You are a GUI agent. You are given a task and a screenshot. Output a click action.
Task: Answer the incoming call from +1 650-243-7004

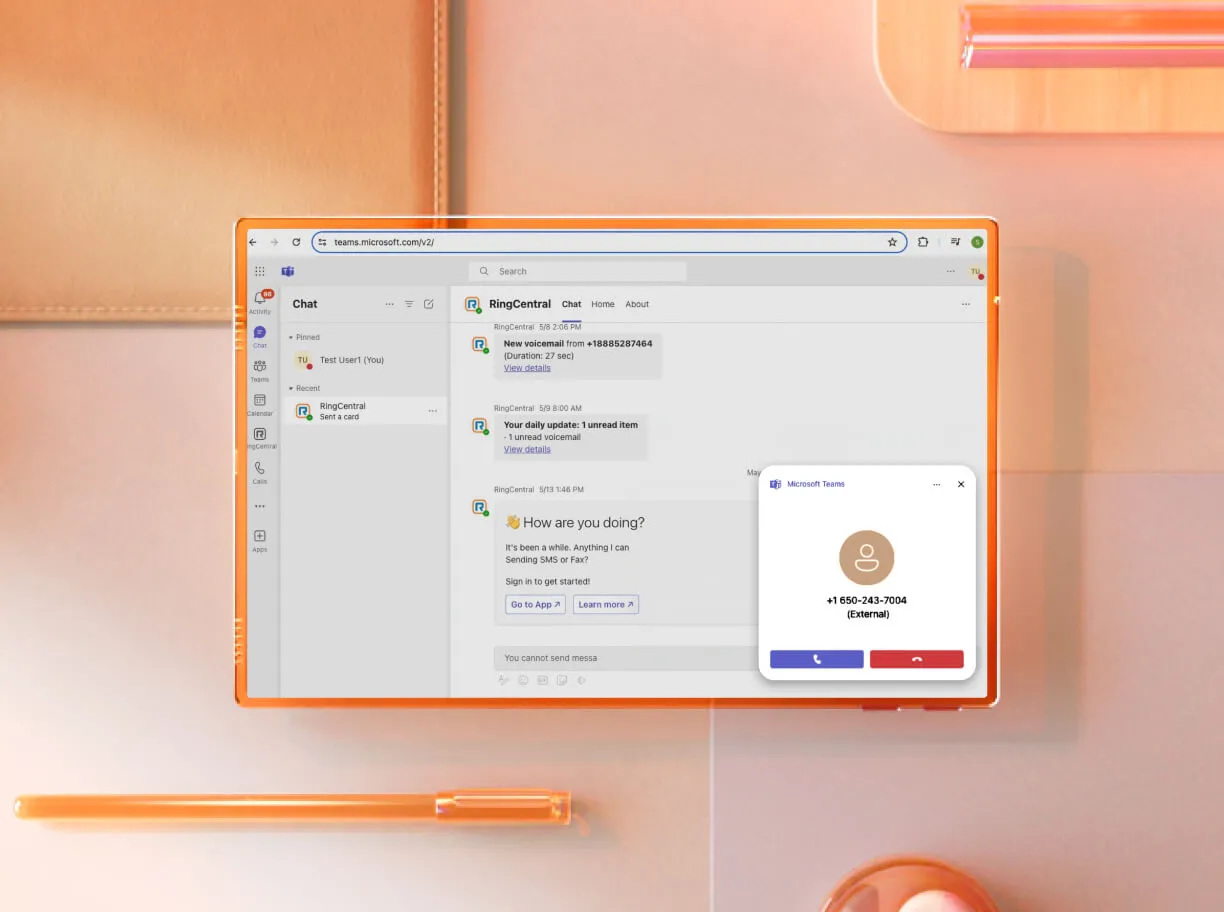click(x=816, y=659)
